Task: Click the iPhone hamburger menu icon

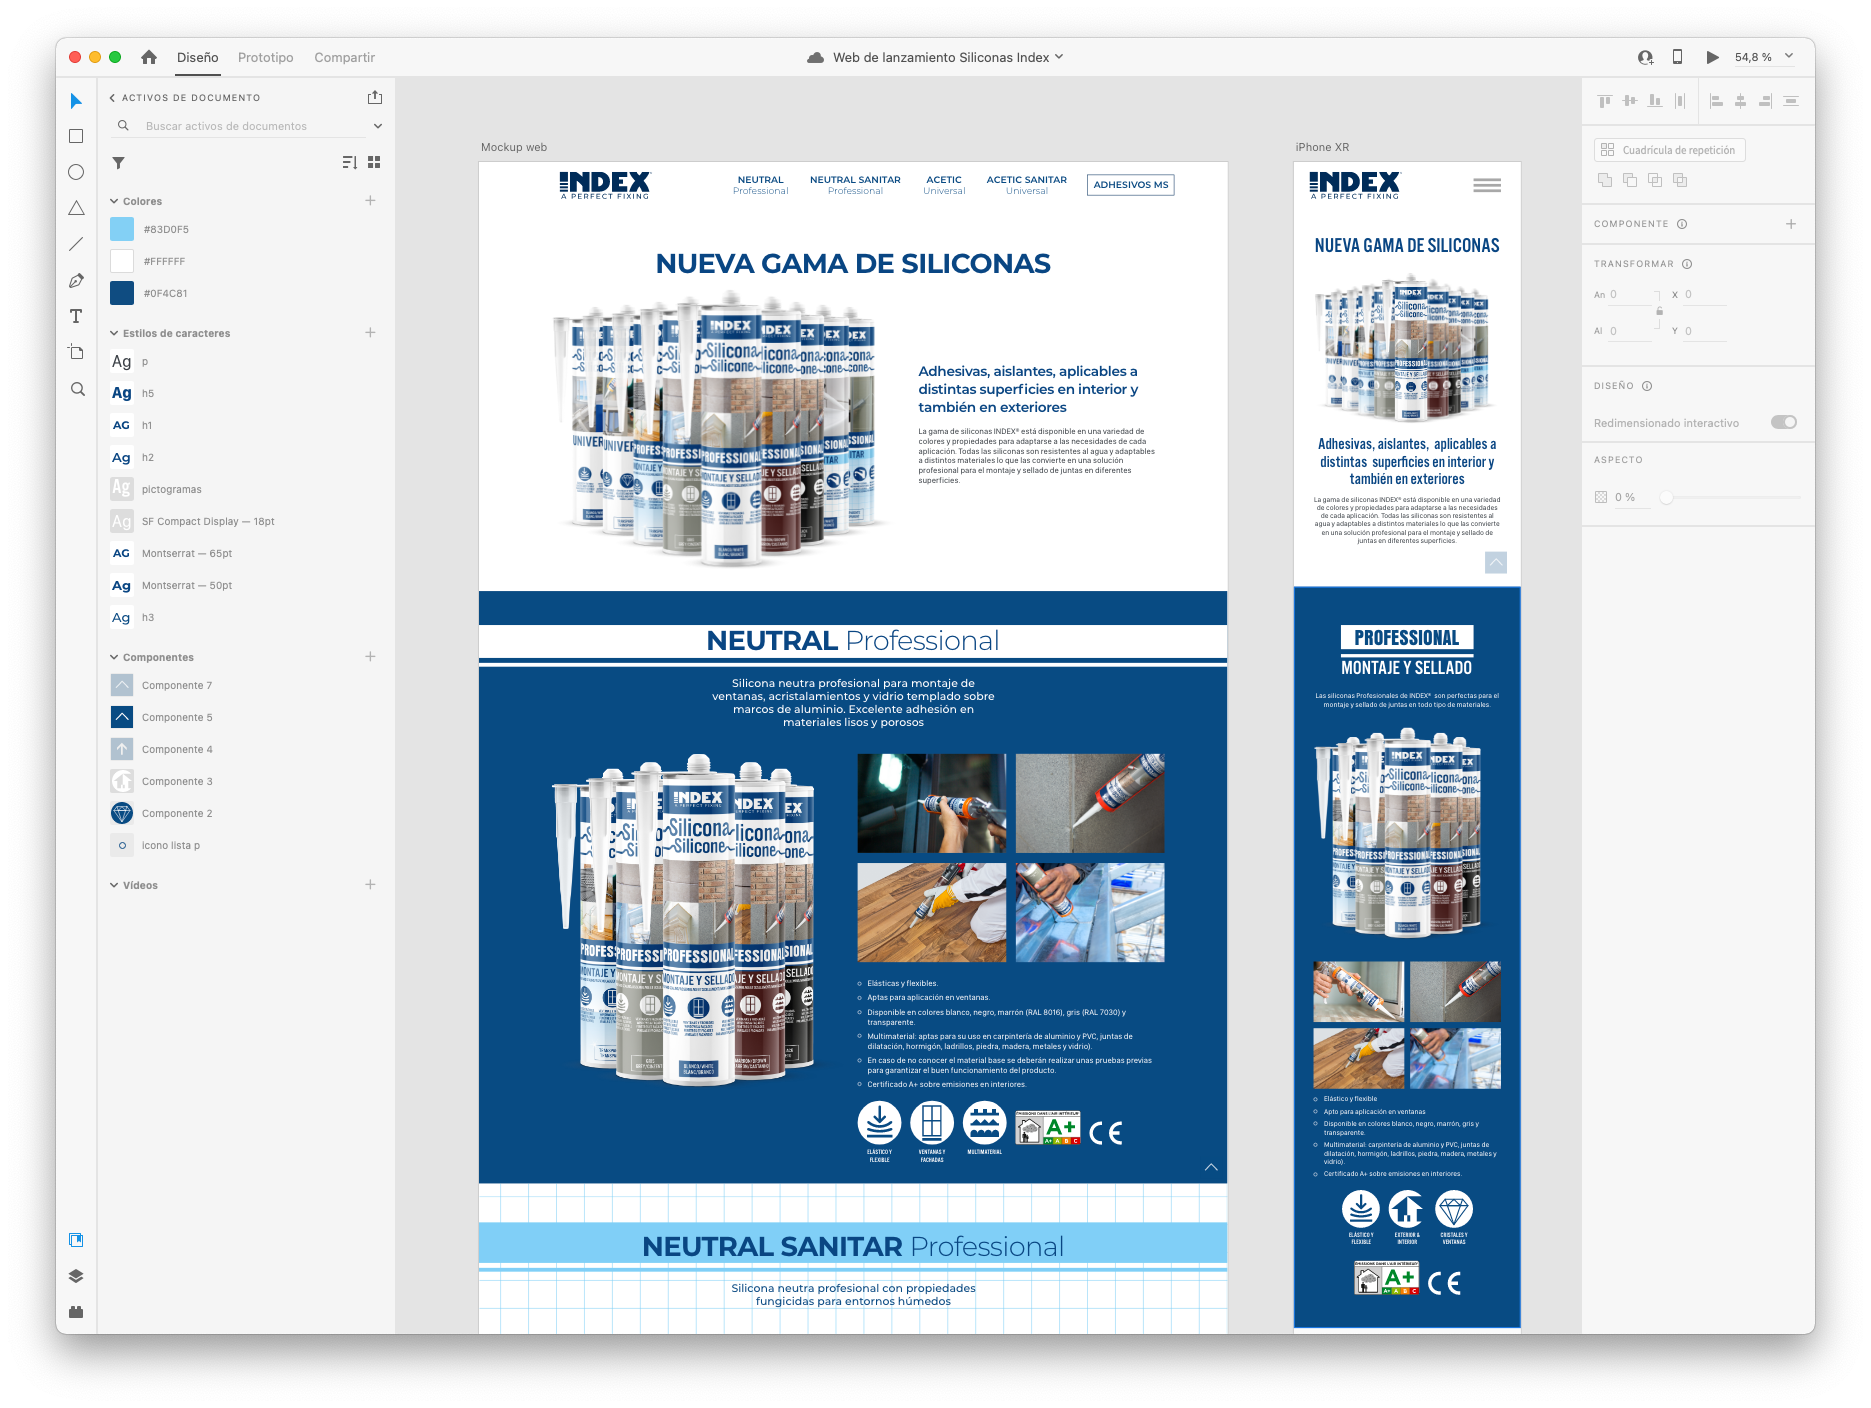Action: pos(1487,185)
